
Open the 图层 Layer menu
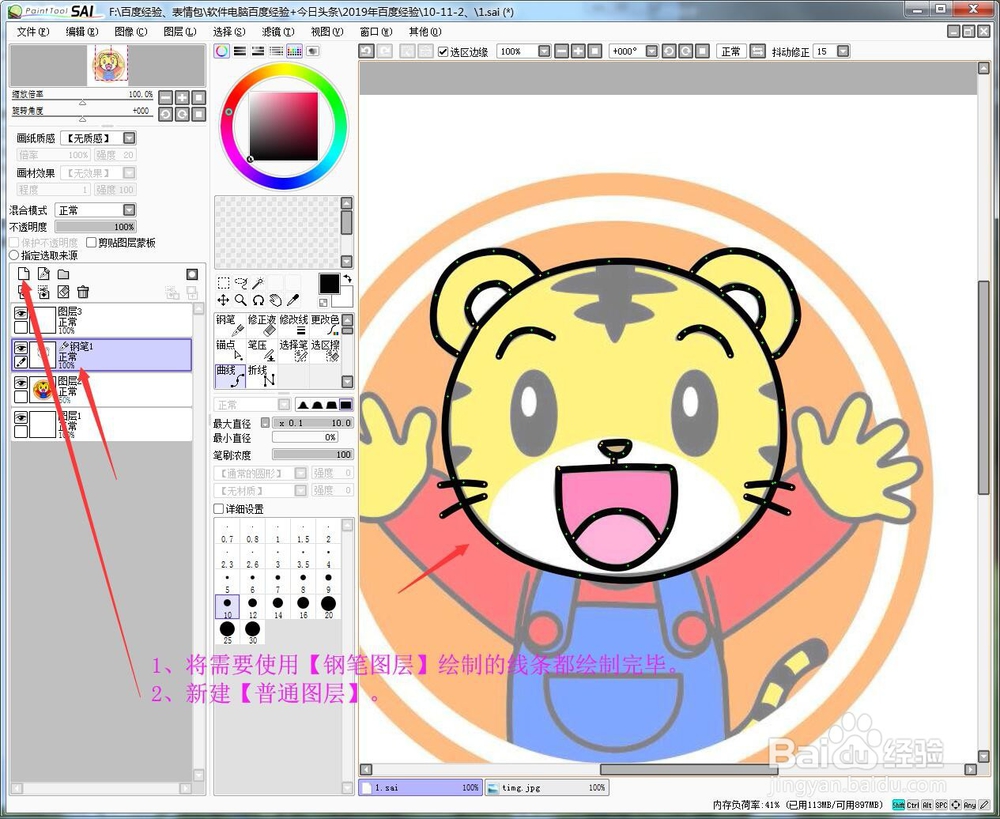[180, 31]
